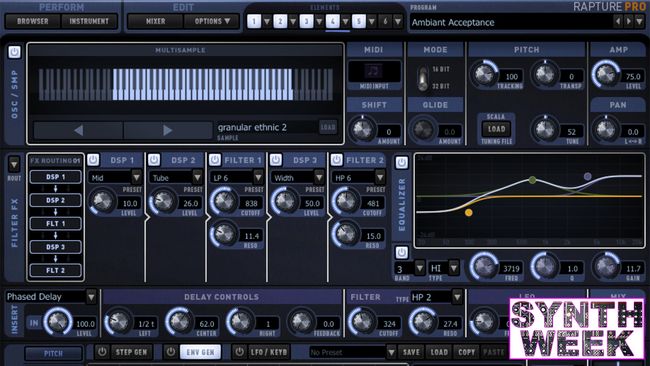Select element 2 tab

pos(280,21)
